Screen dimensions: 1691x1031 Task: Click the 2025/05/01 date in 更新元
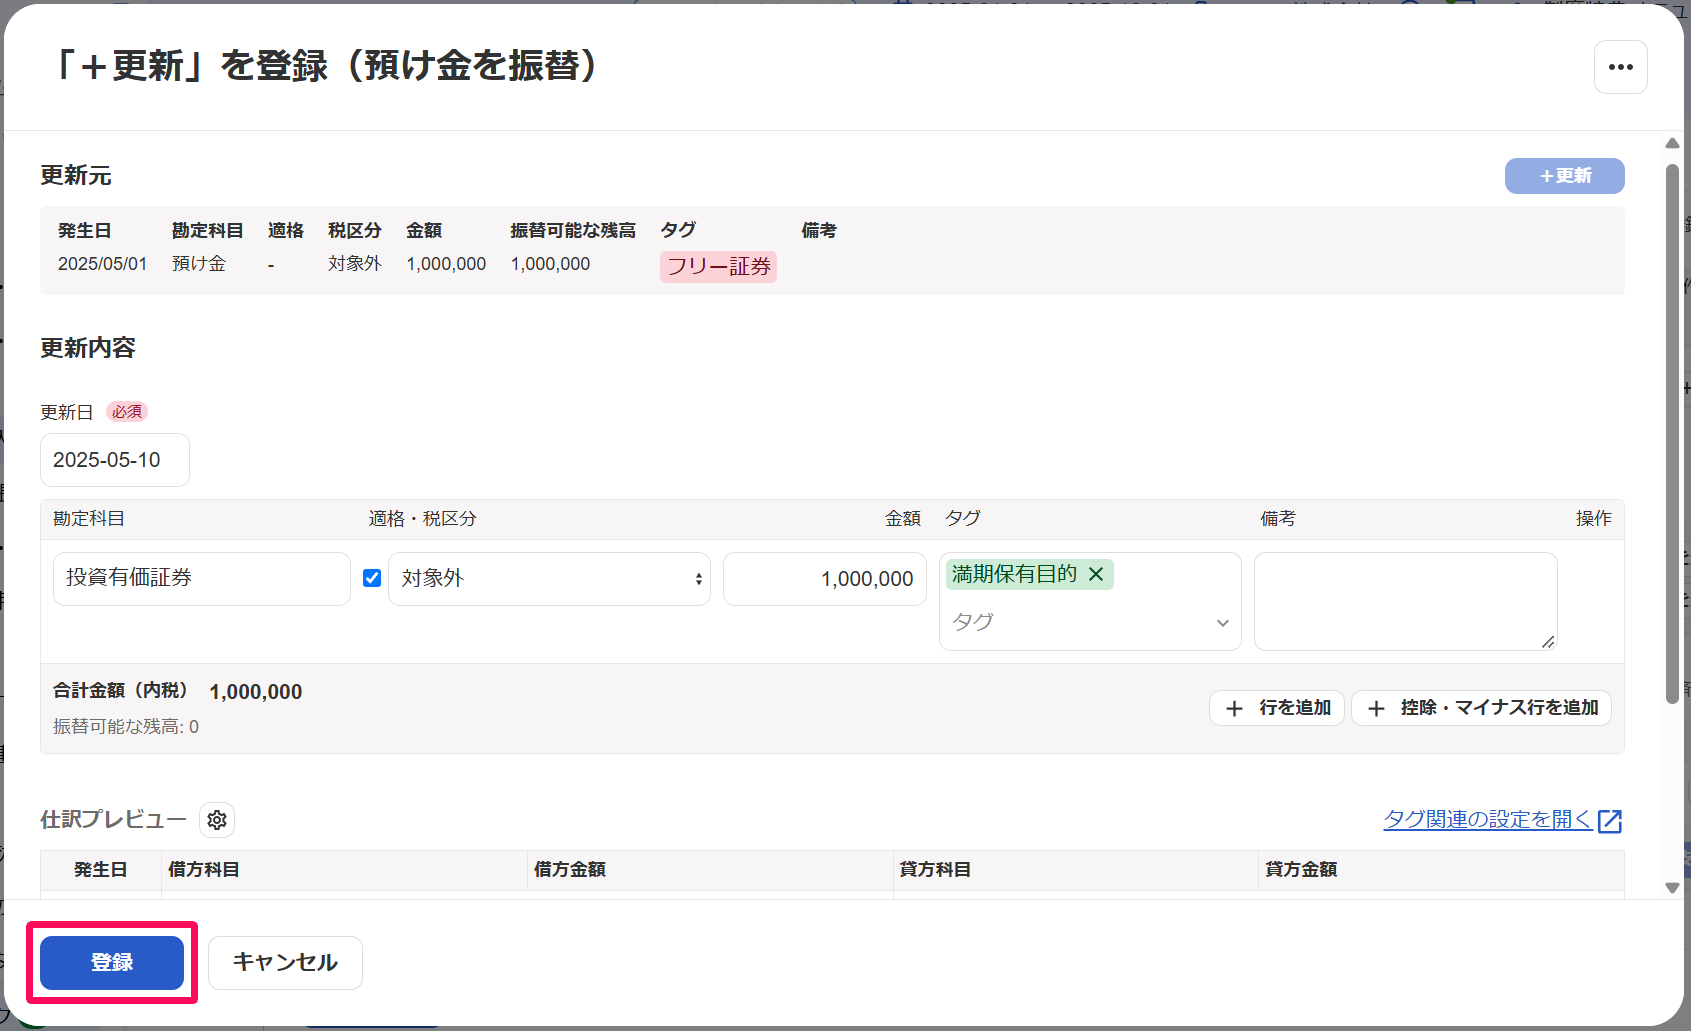[x=102, y=264]
